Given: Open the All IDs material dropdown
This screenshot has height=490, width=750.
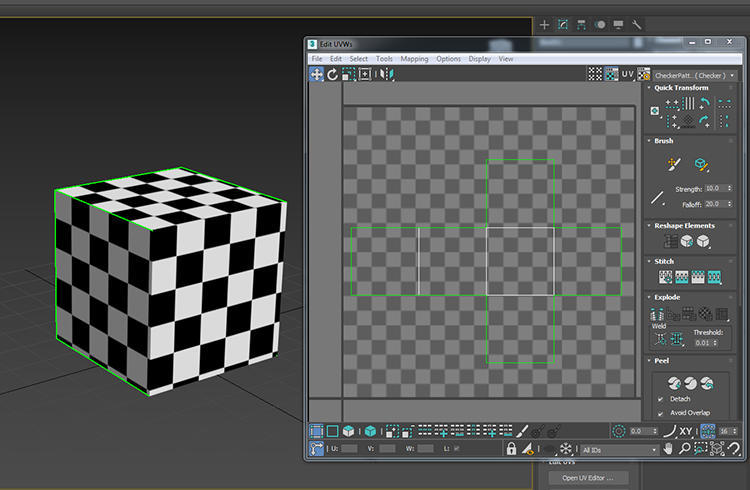Looking at the screenshot, I should (619, 450).
